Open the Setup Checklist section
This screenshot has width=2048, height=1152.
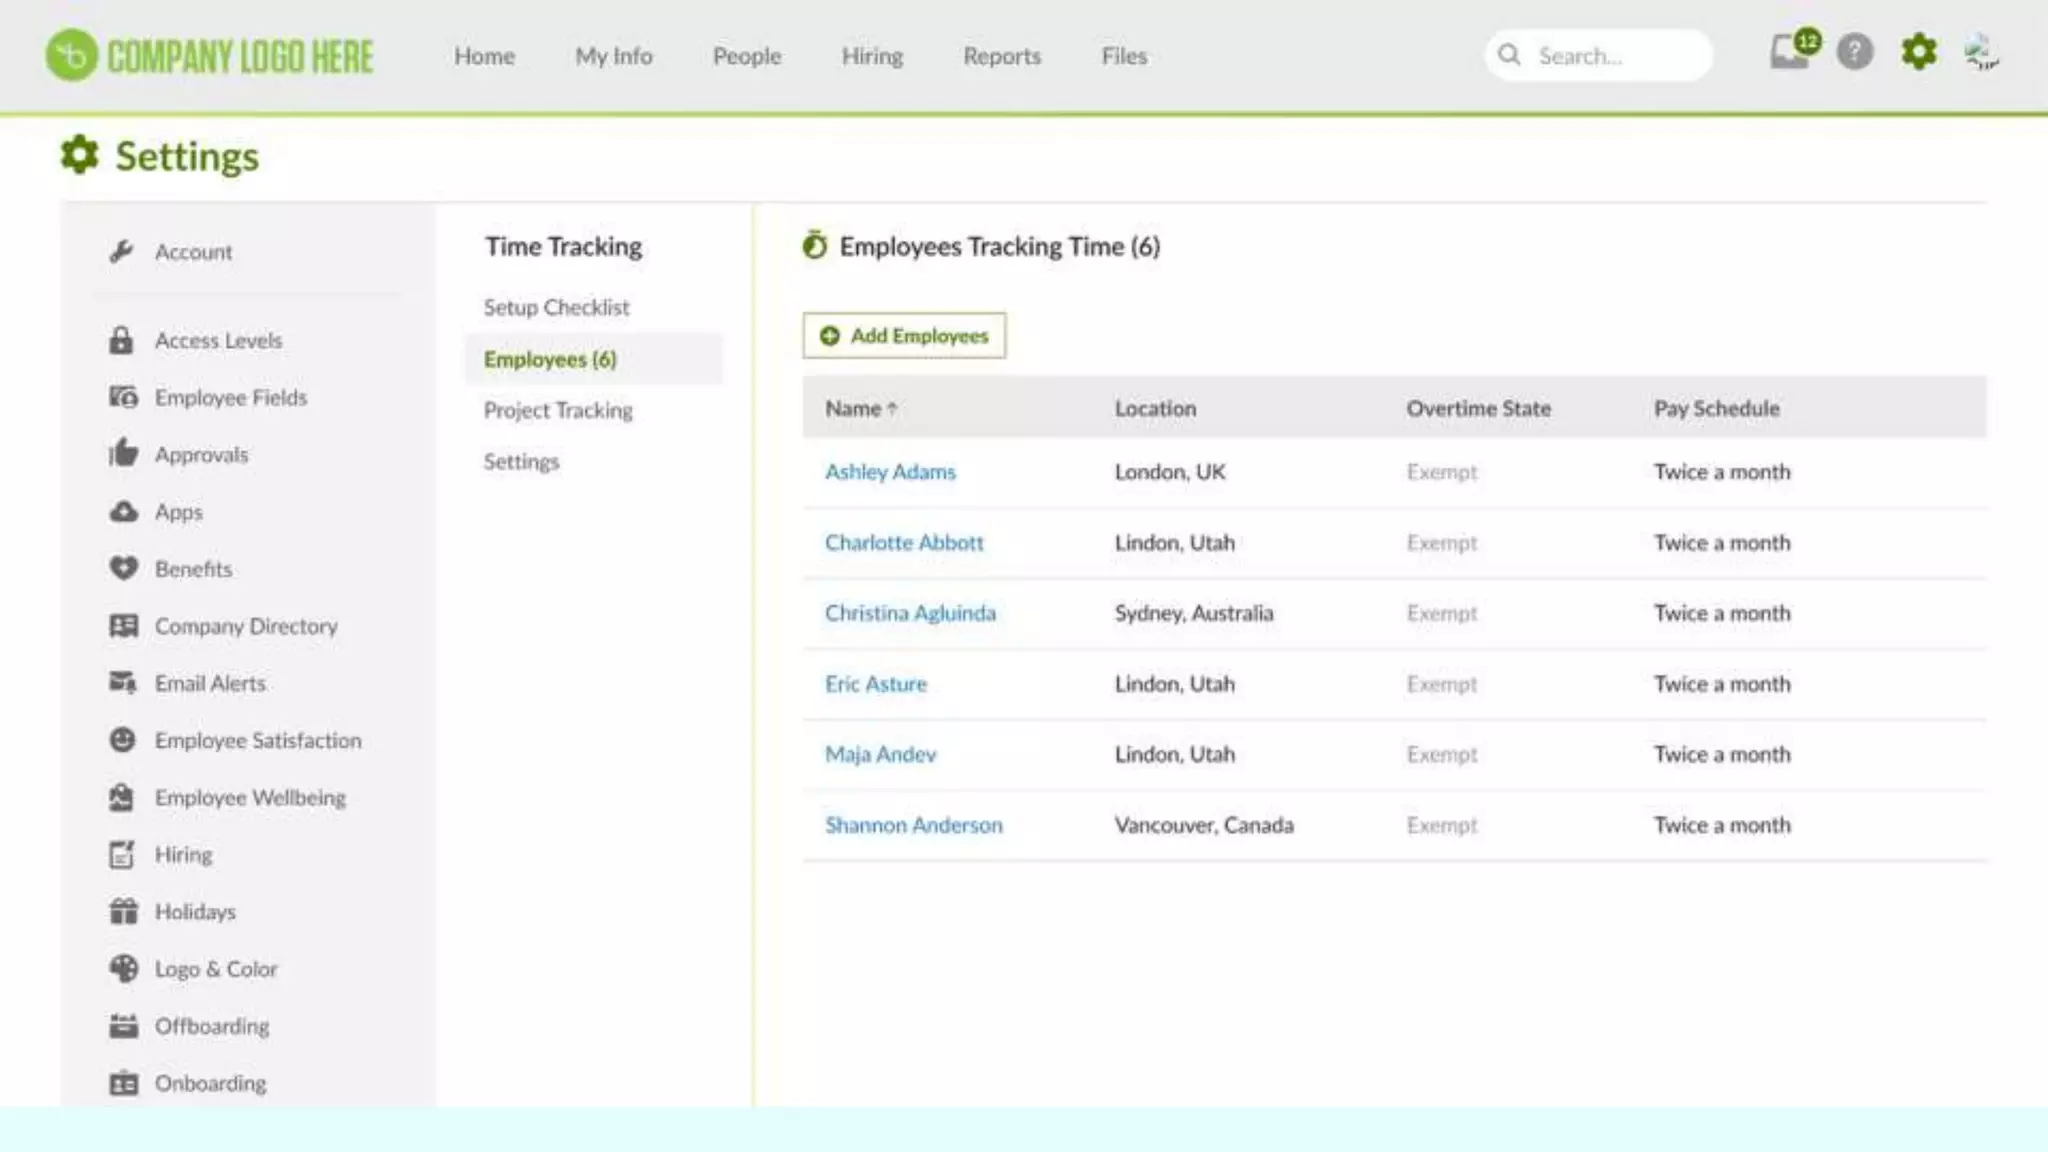point(556,308)
